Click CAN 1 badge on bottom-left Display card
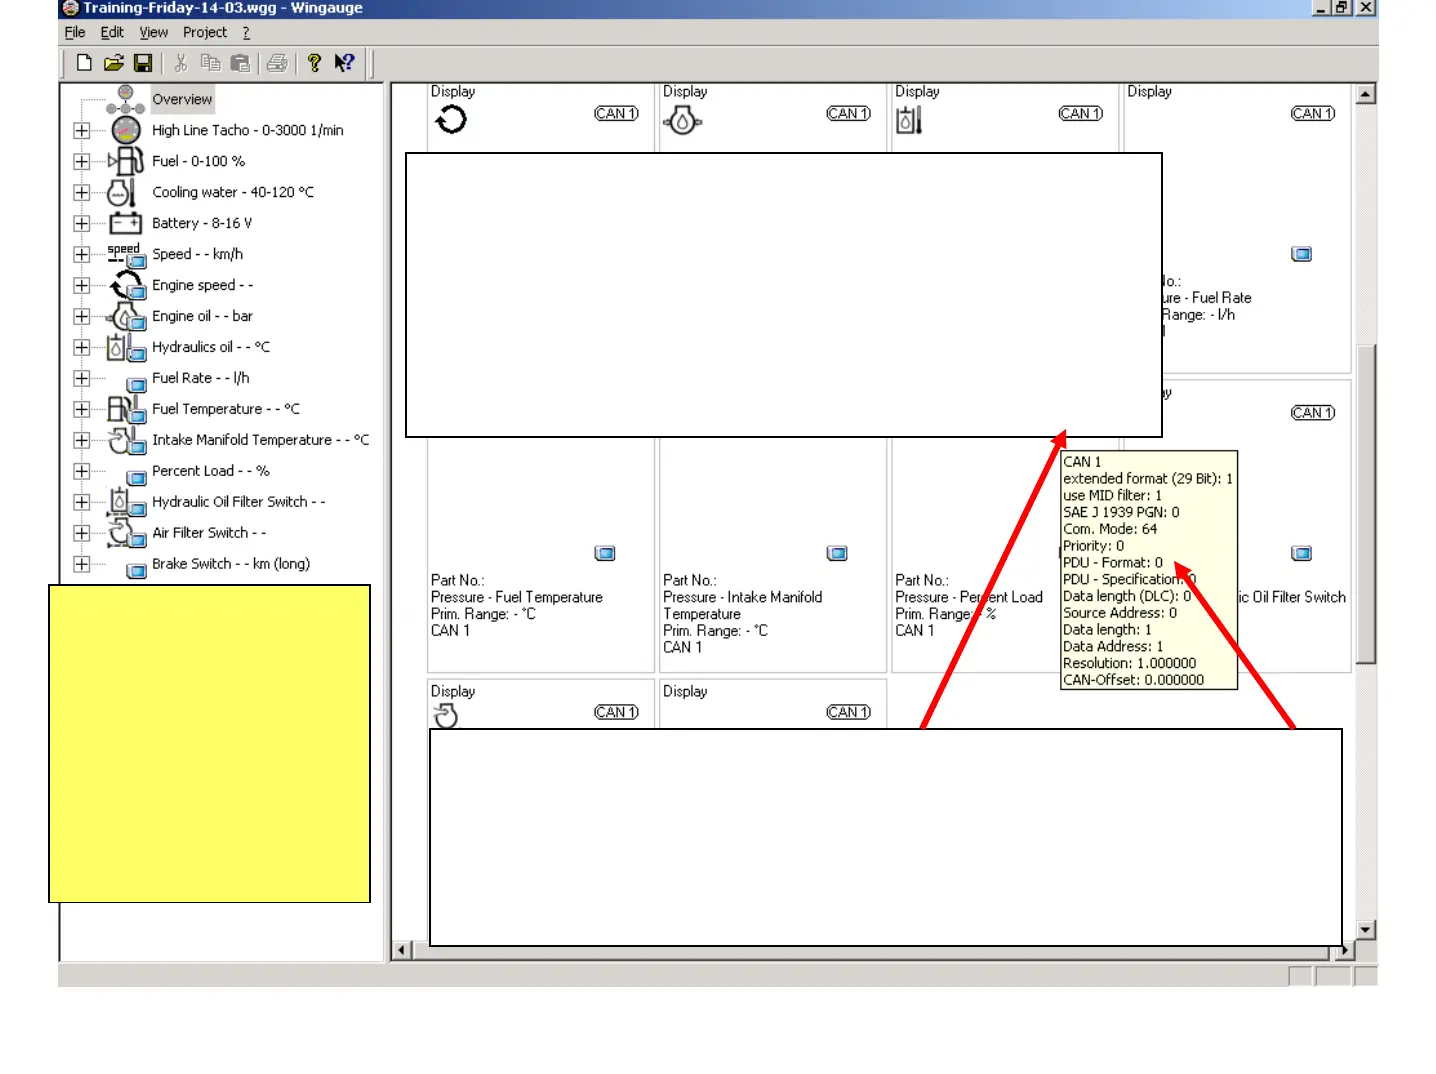The image size is (1436, 1074). tap(616, 712)
